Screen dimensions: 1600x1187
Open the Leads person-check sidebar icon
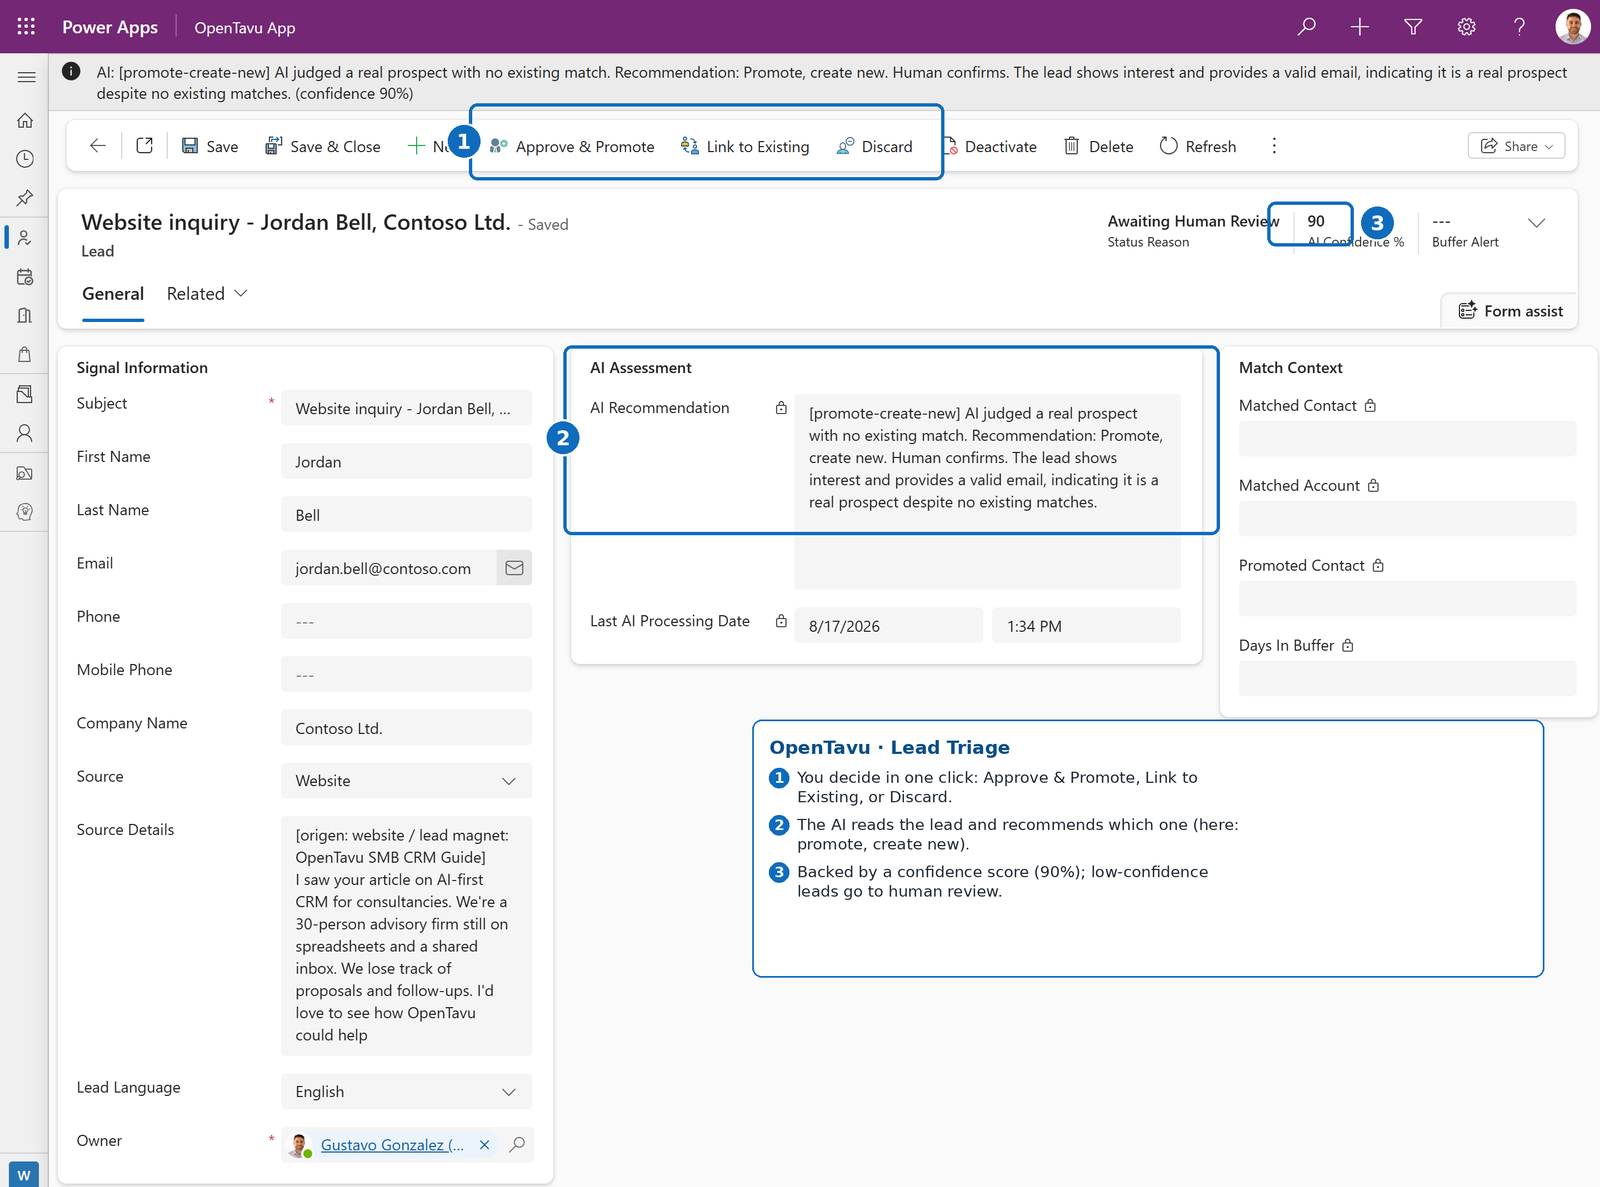tap(25, 238)
